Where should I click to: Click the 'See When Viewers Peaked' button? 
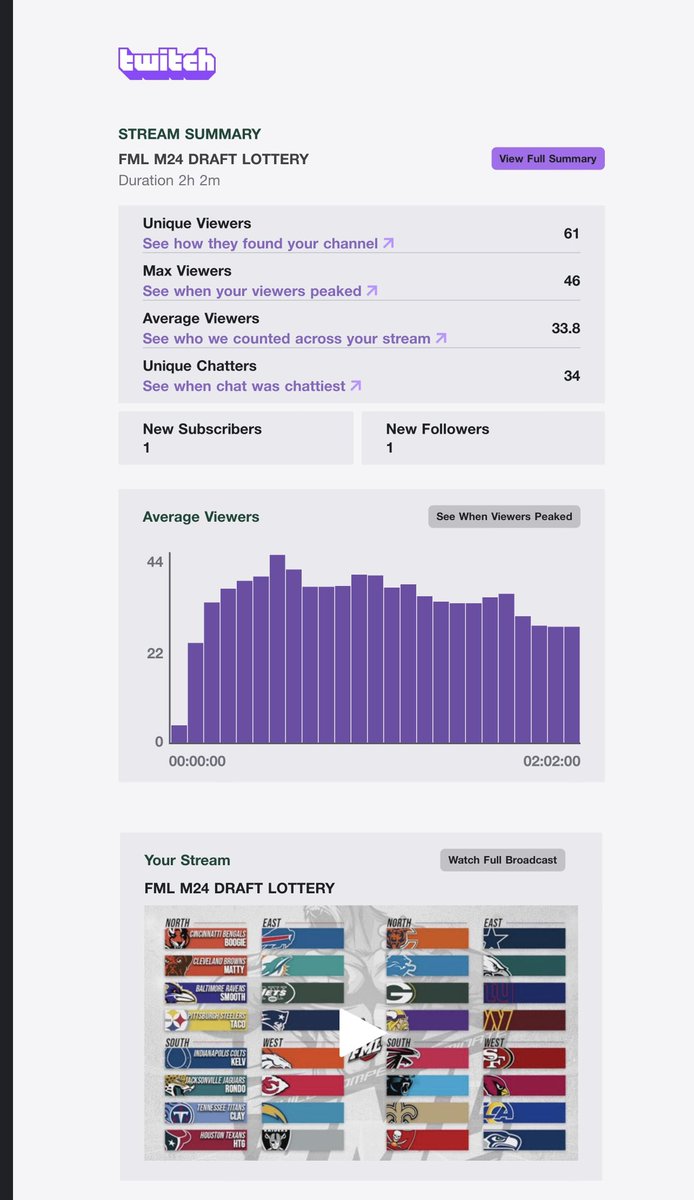pos(504,516)
